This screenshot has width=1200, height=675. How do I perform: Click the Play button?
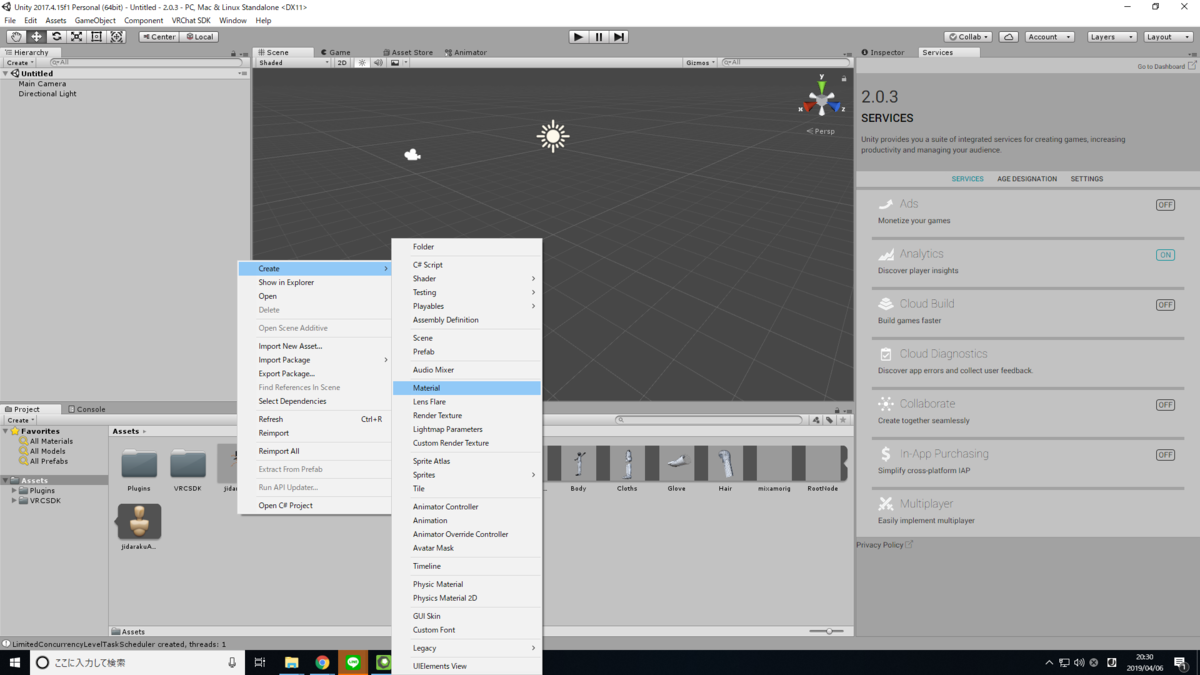pos(578,37)
